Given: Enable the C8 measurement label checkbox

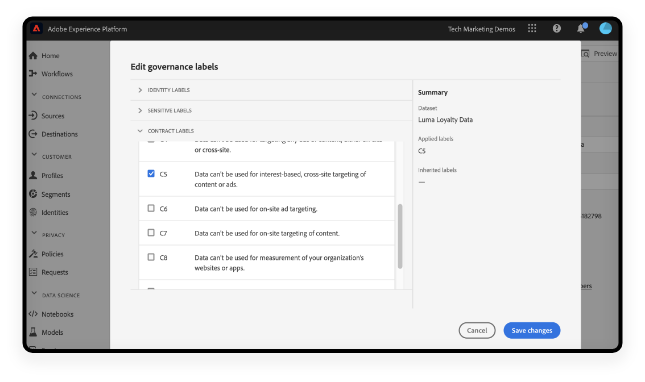Looking at the screenshot, I should [x=151, y=257].
